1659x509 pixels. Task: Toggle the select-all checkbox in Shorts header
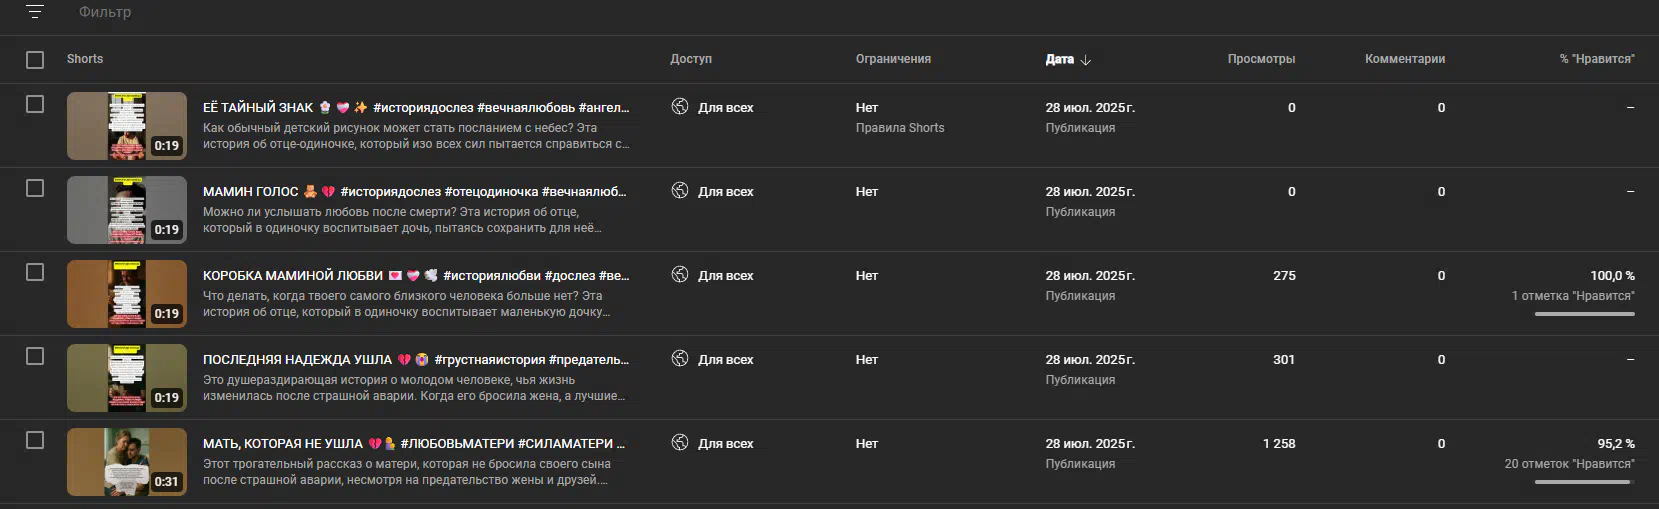[x=35, y=60]
